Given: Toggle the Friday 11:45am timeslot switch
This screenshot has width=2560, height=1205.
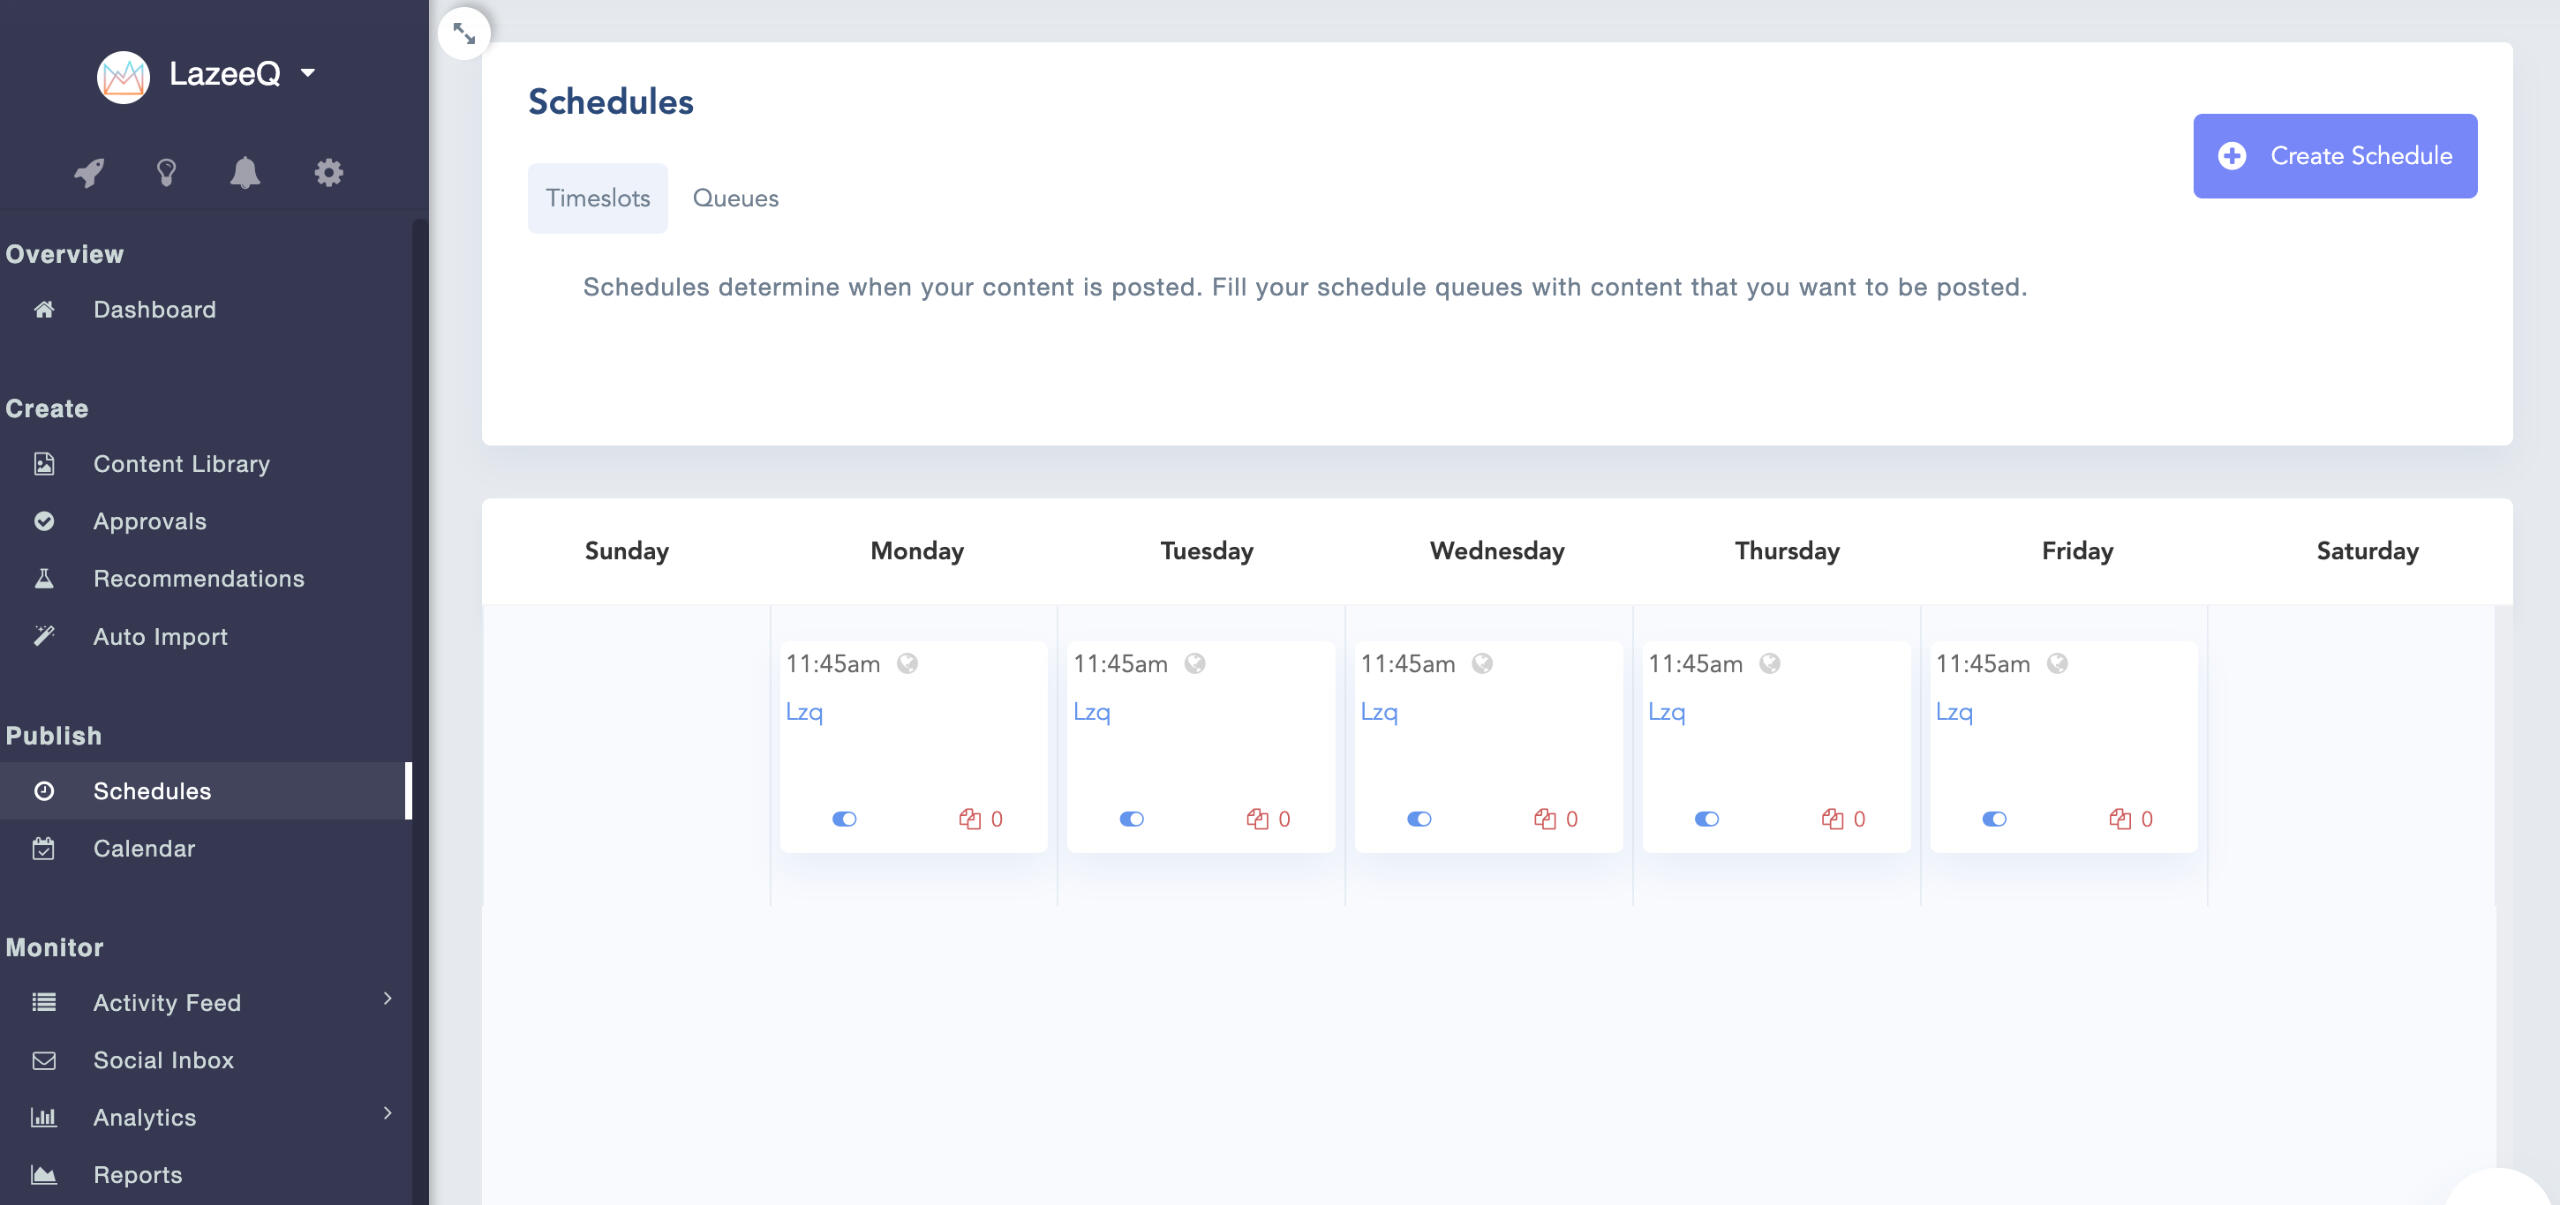Looking at the screenshot, I should (x=1994, y=819).
